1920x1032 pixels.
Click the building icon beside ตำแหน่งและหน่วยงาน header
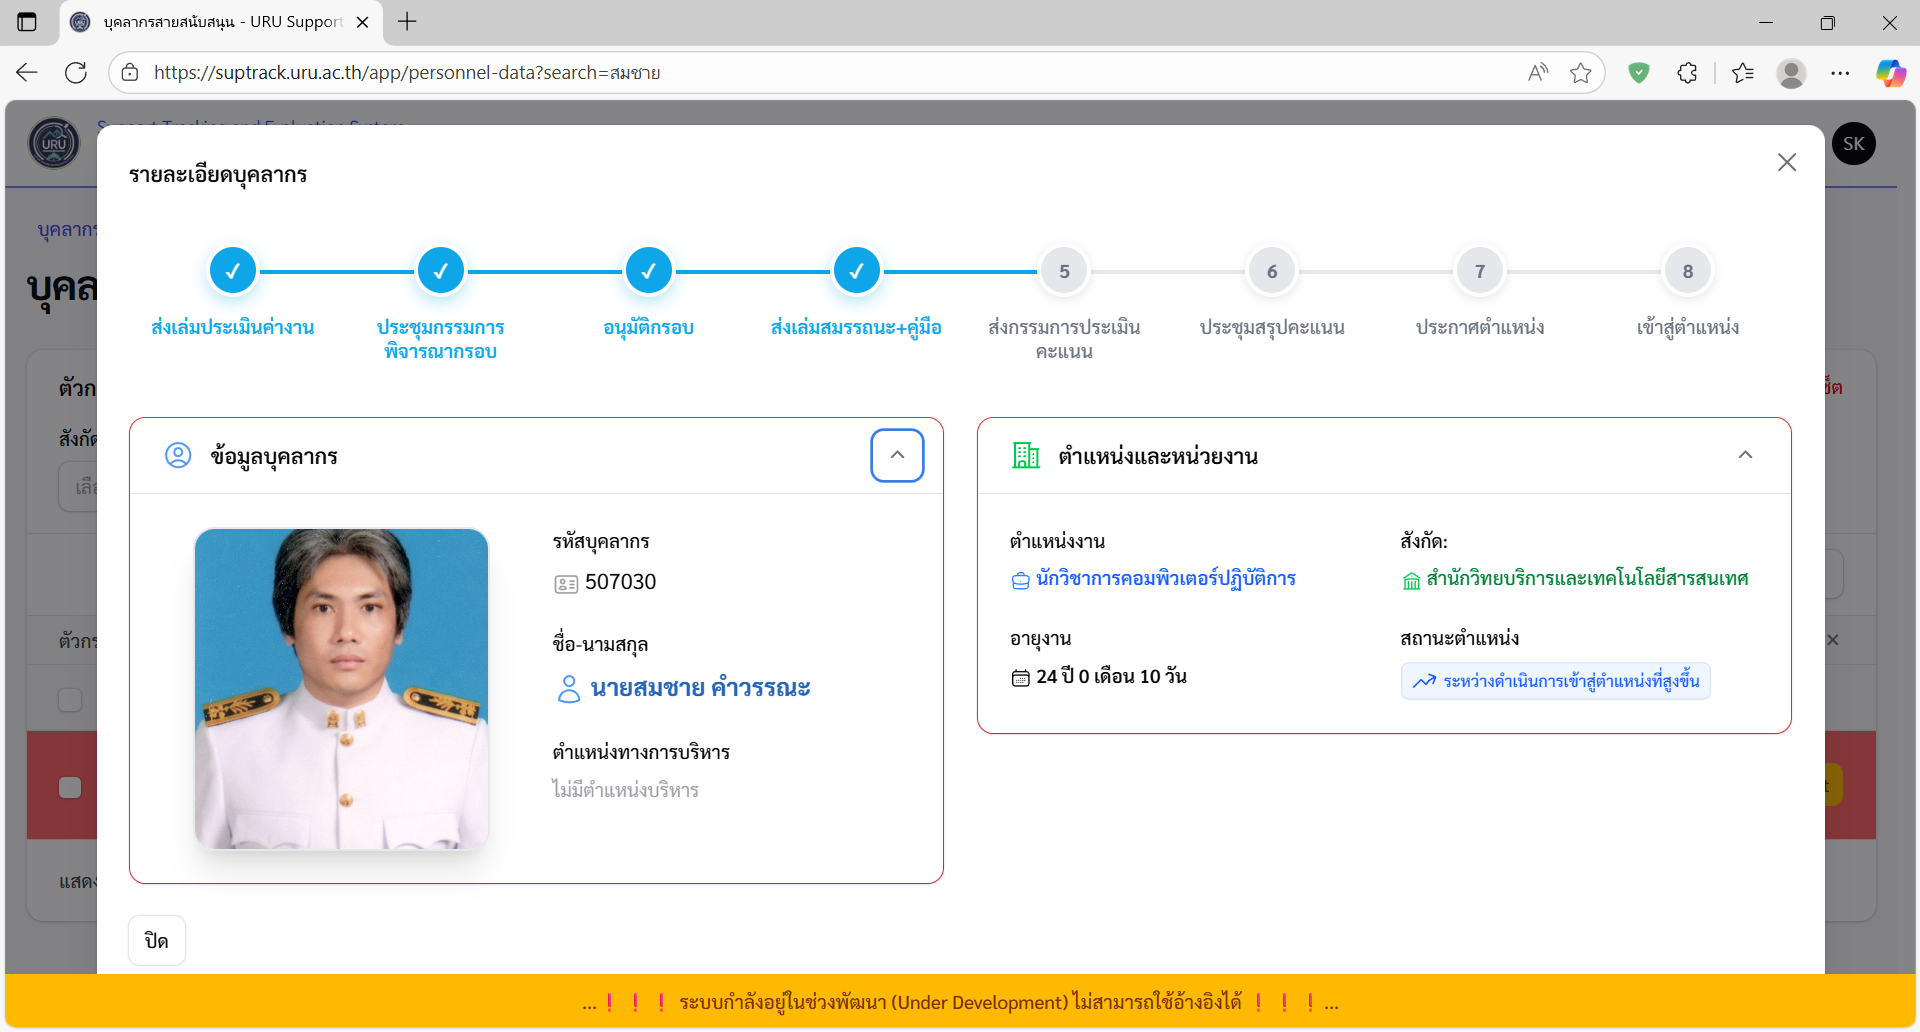click(1025, 455)
